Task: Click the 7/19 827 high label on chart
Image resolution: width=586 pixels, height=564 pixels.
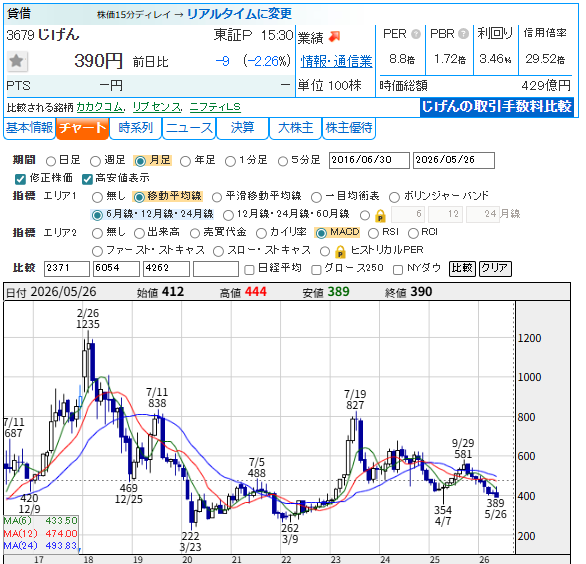Action: tap(355, 400)
